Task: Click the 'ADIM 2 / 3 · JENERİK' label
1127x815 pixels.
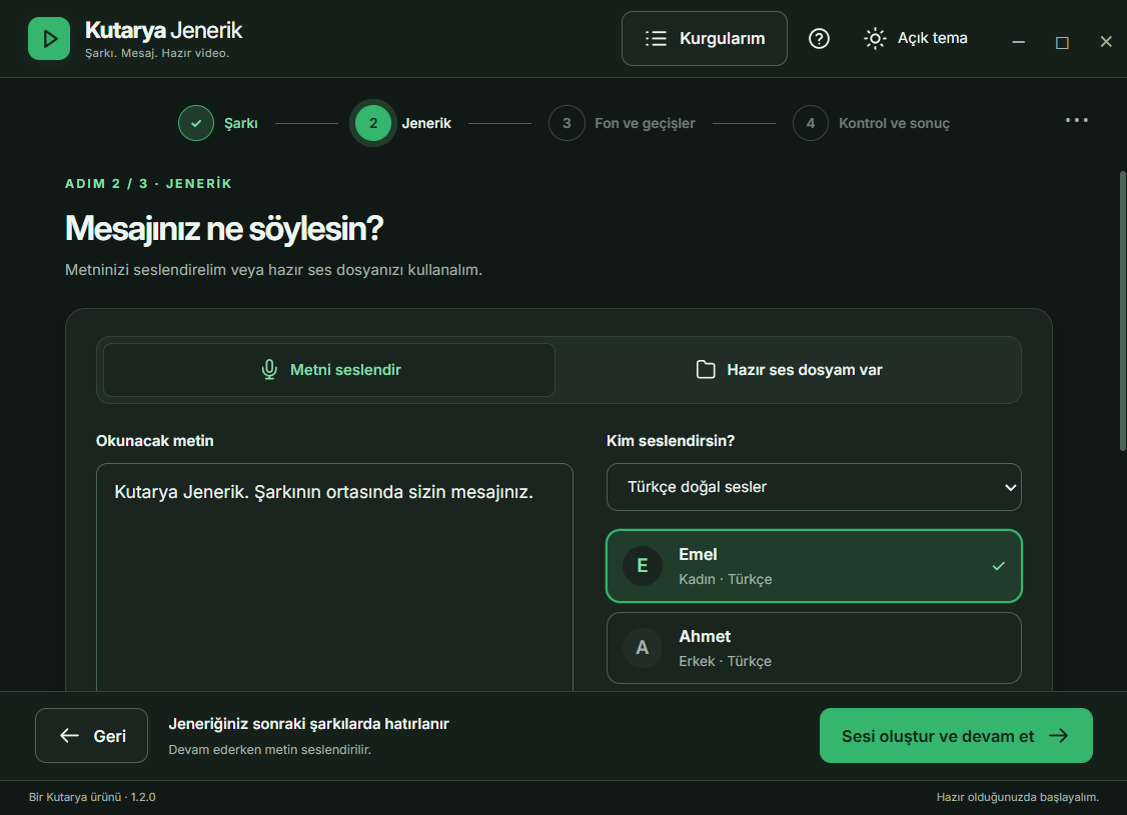Action: [x=149, y=183]
